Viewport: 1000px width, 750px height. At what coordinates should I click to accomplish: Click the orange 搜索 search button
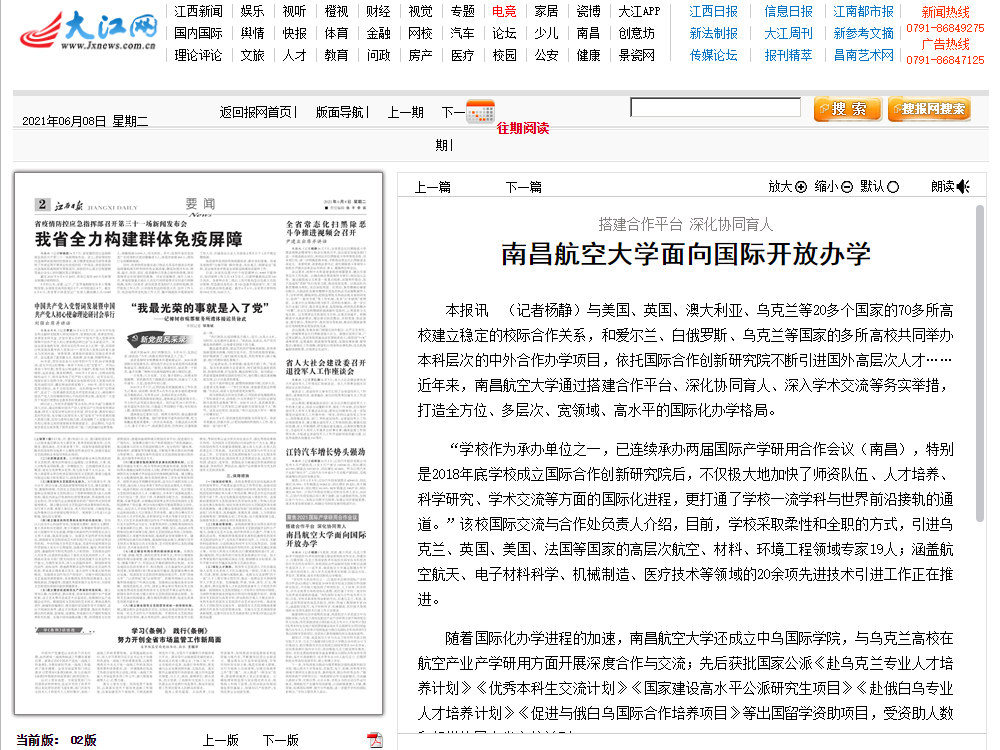coord(847,109)
